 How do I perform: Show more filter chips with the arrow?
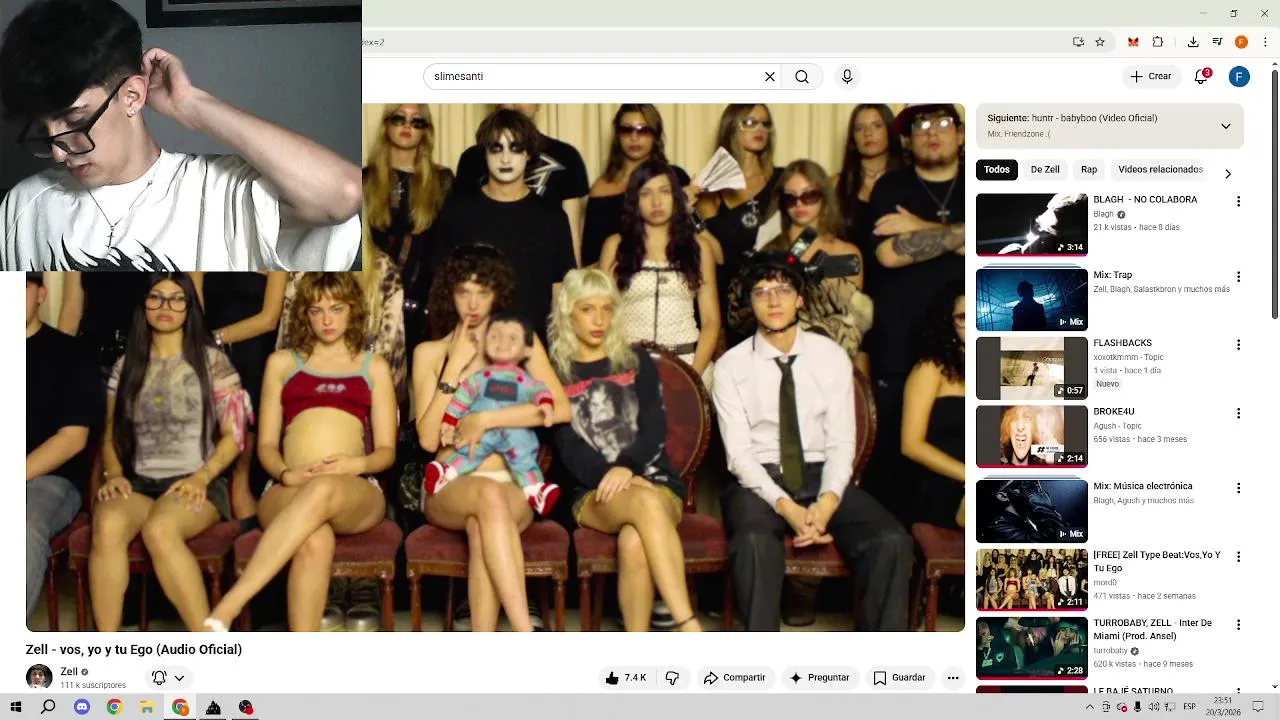(1228, 174)
